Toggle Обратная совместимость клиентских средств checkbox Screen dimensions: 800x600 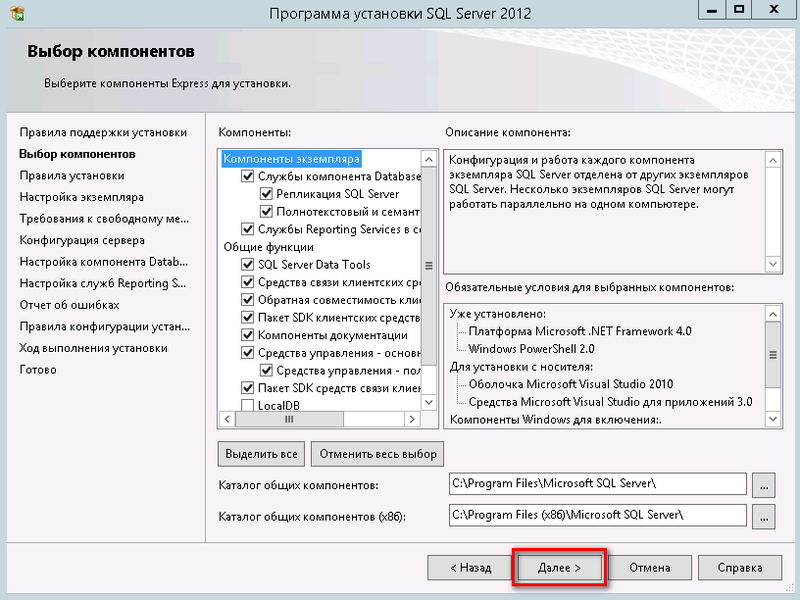(x=247, y=300)
